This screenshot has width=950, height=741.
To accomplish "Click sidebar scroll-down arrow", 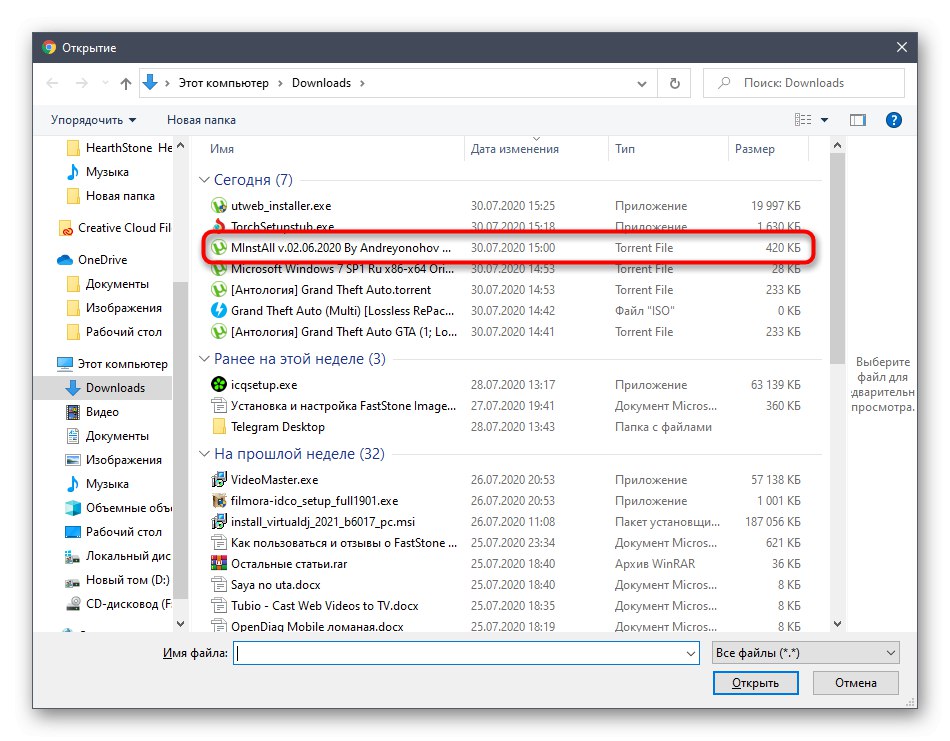I will click(x=181, y=623).
